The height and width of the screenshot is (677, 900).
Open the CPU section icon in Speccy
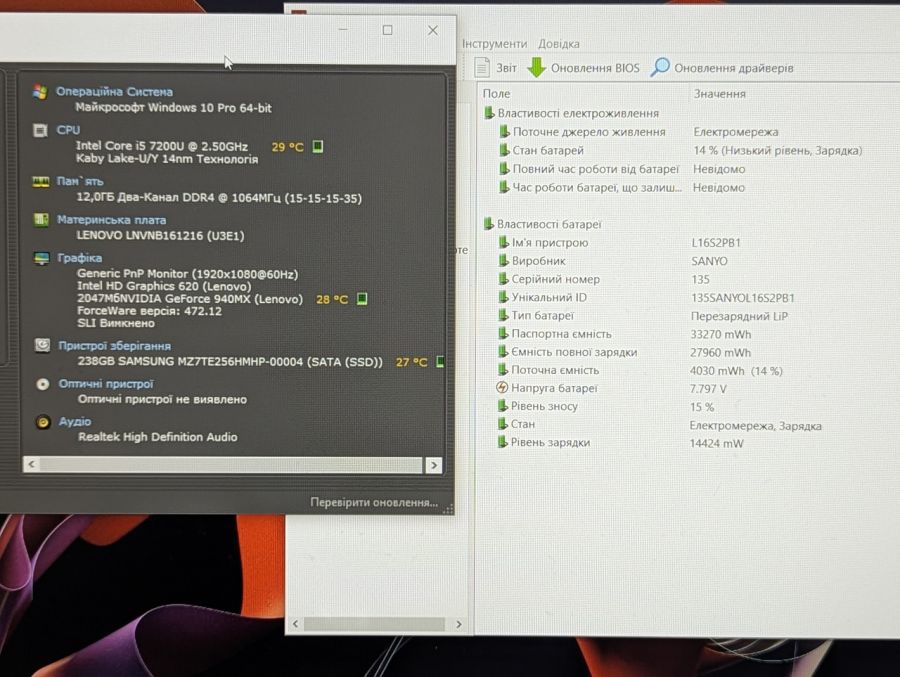coord(40,130)
